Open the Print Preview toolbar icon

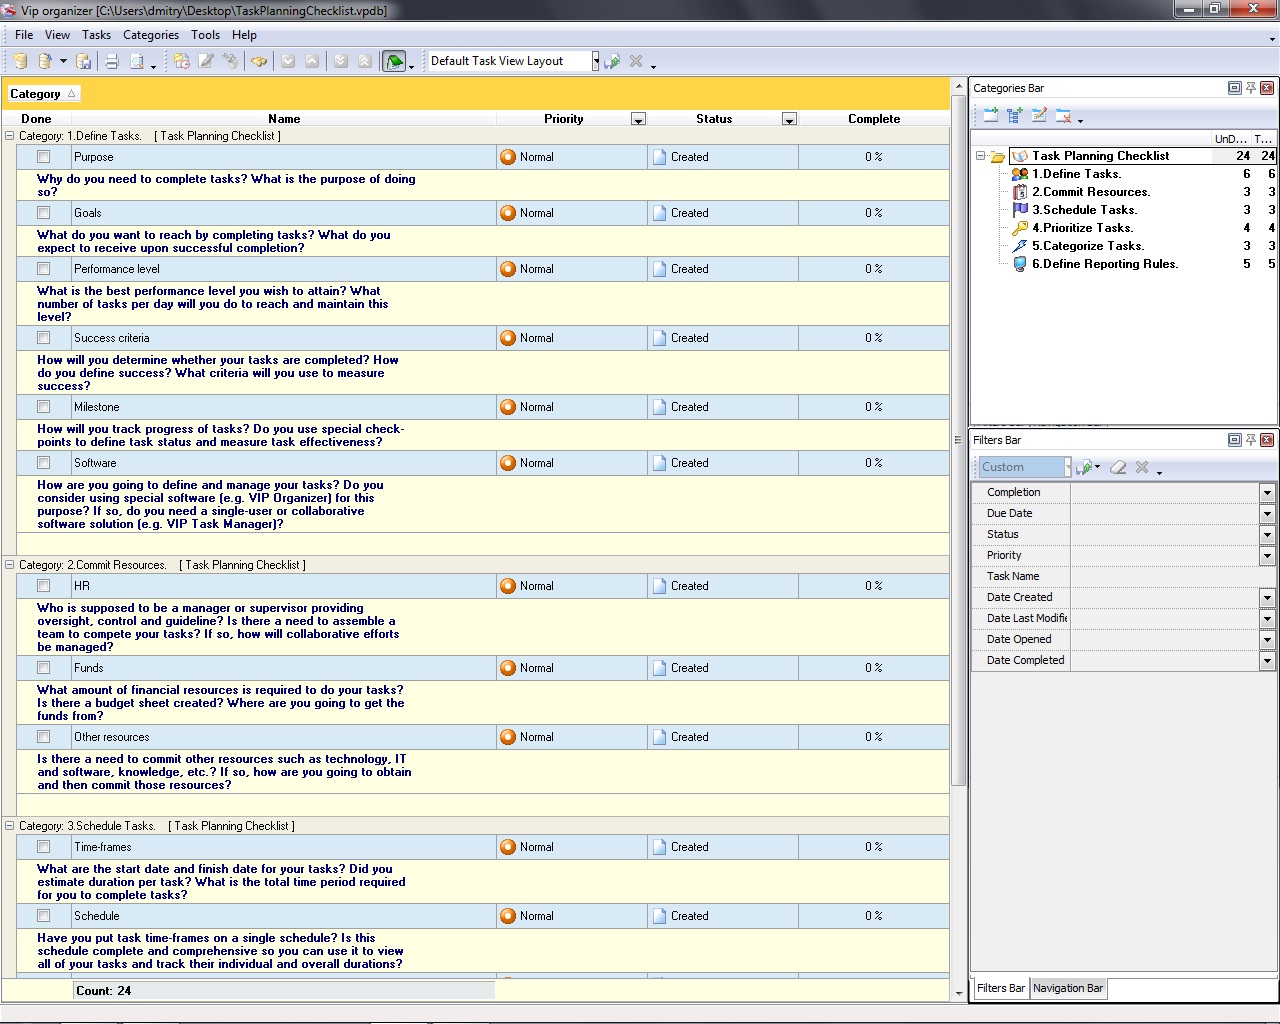139,60
